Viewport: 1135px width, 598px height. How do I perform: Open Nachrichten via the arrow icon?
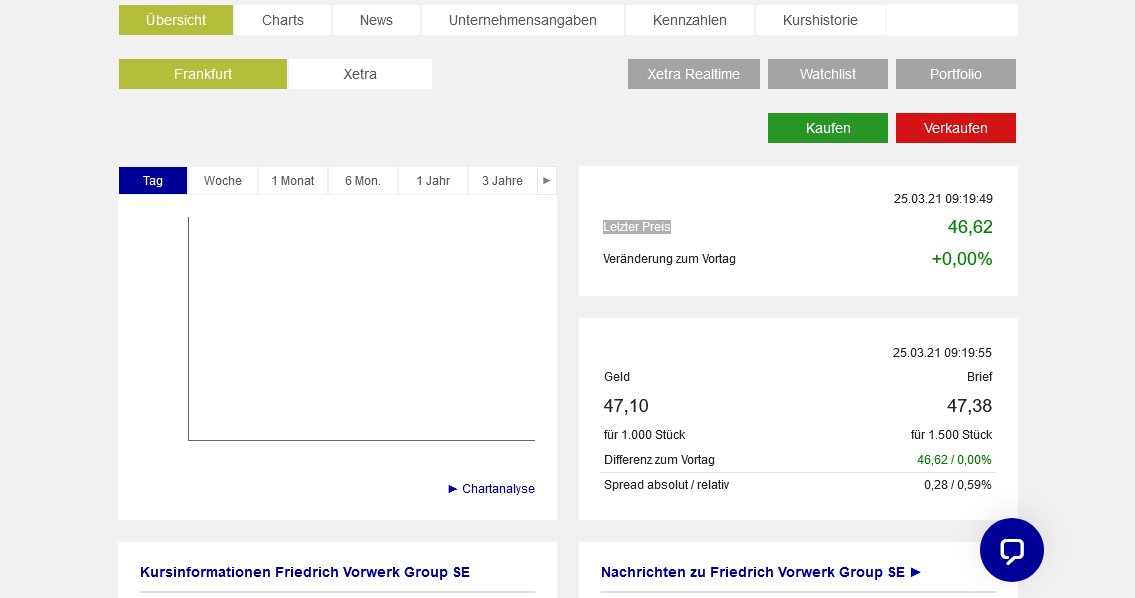[x=916, y=572]
